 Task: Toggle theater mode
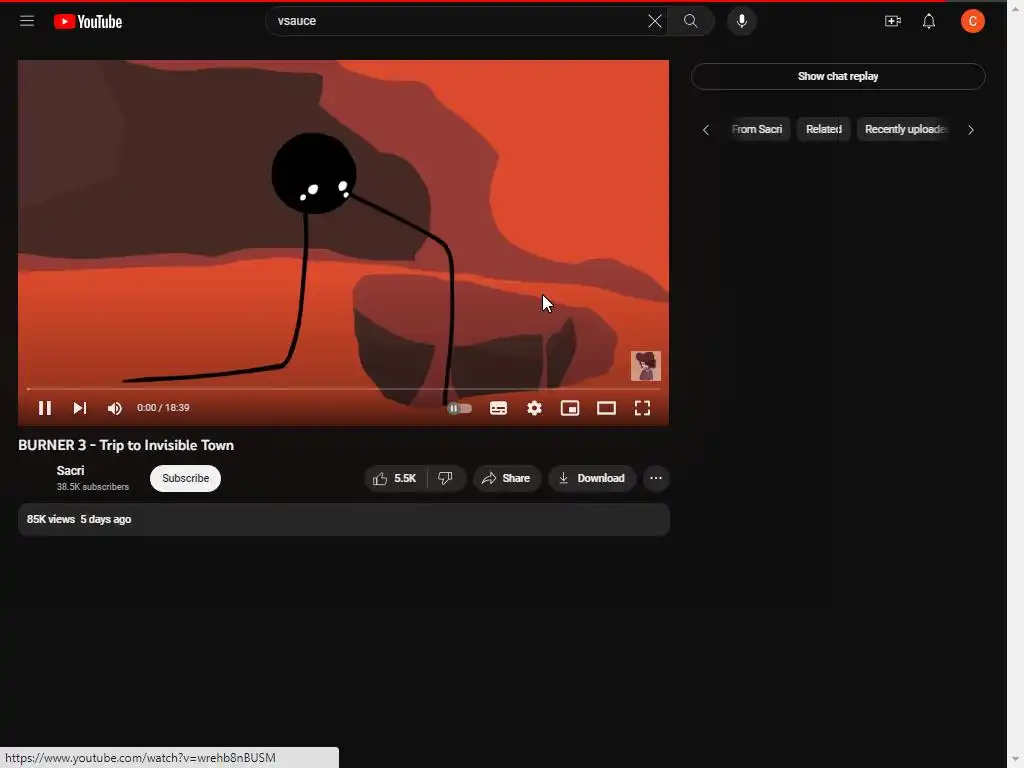606,408
